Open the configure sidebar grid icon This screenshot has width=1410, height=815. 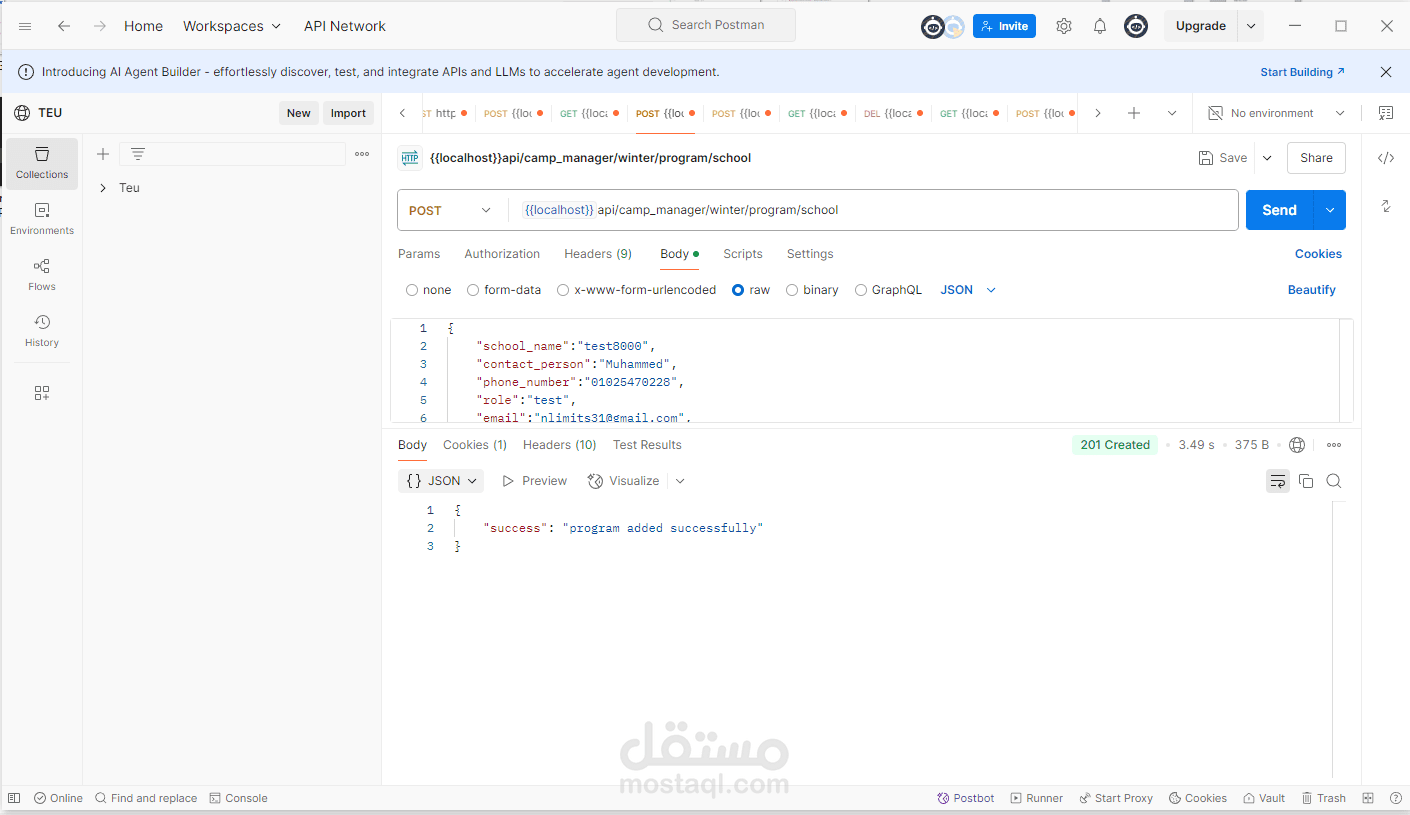click(42, 393)
